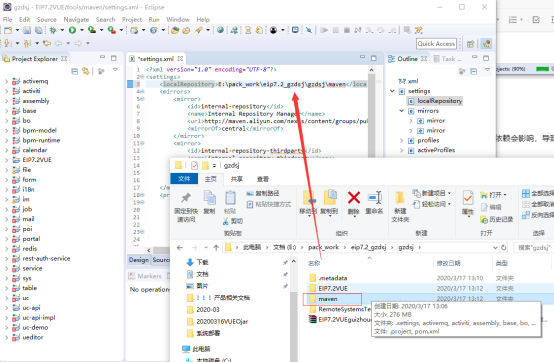Click Collapse All icon in Project Explorer
554x362 pixels.
75,71
